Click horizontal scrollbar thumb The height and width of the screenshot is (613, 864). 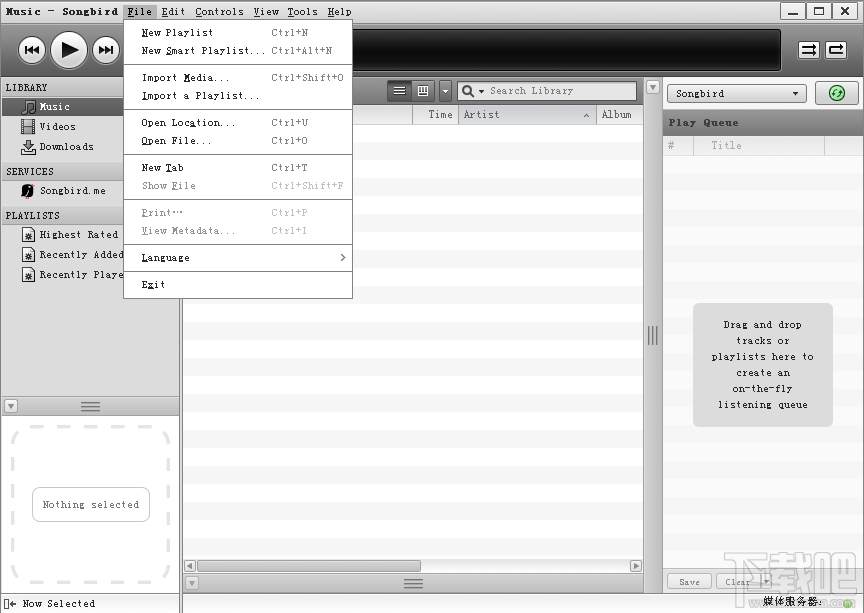309,566
